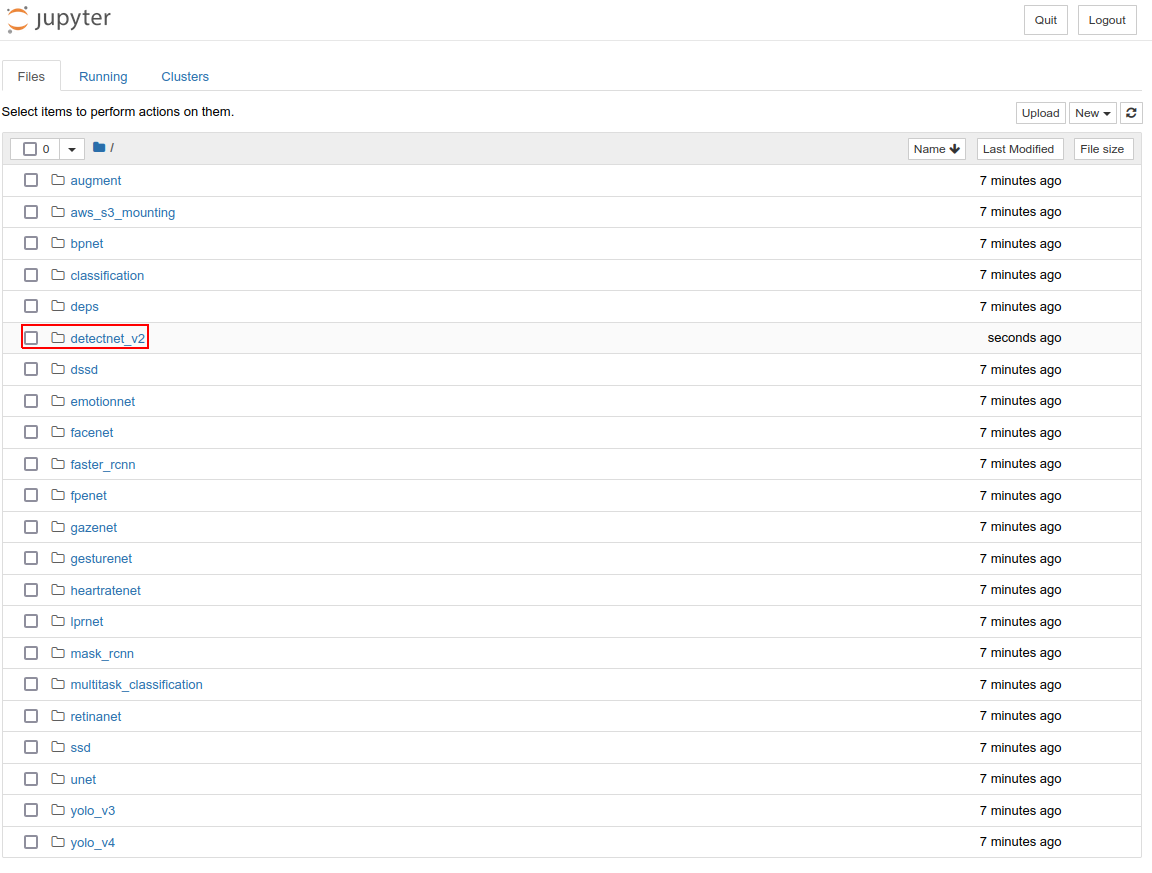Image resolution: width=1152 pixels, height=873 pixels.
Task: Click the folder icon beside facenet
Action: pos(58,432)
